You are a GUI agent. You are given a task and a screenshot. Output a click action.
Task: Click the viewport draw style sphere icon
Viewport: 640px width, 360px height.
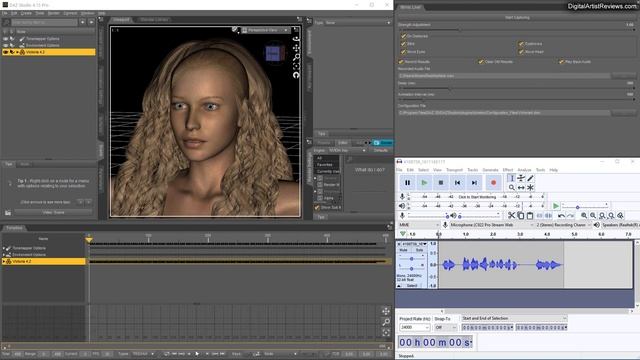tap(235, 30)
